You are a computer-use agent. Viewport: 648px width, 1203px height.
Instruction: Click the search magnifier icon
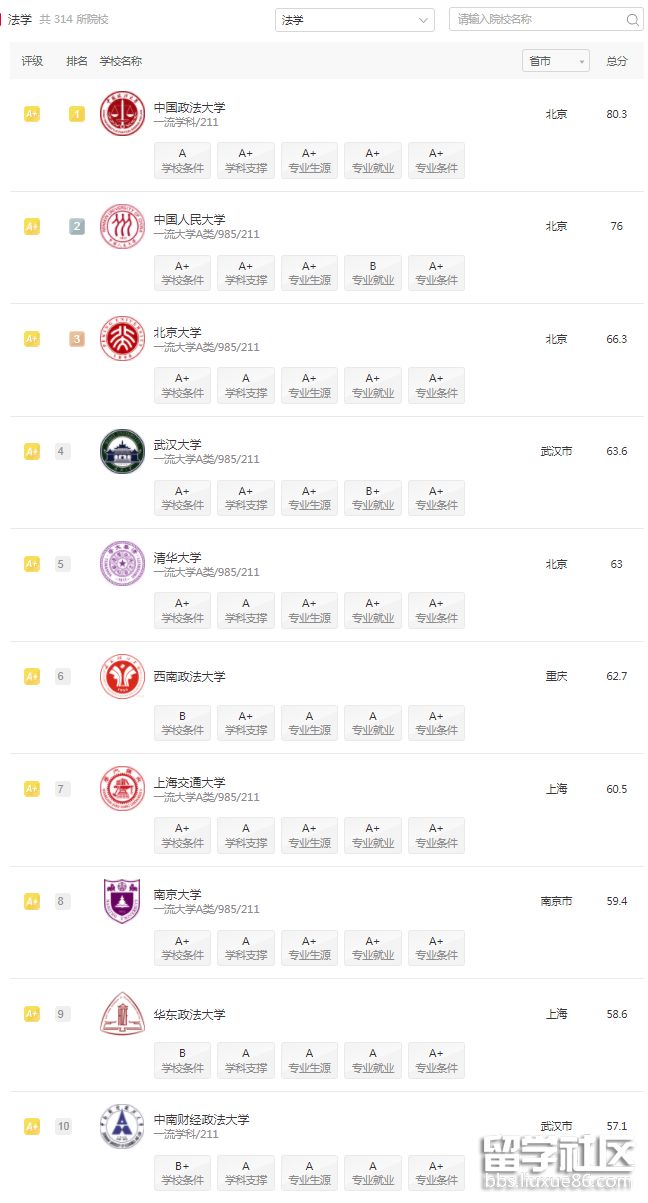click(x=633, y=20)
